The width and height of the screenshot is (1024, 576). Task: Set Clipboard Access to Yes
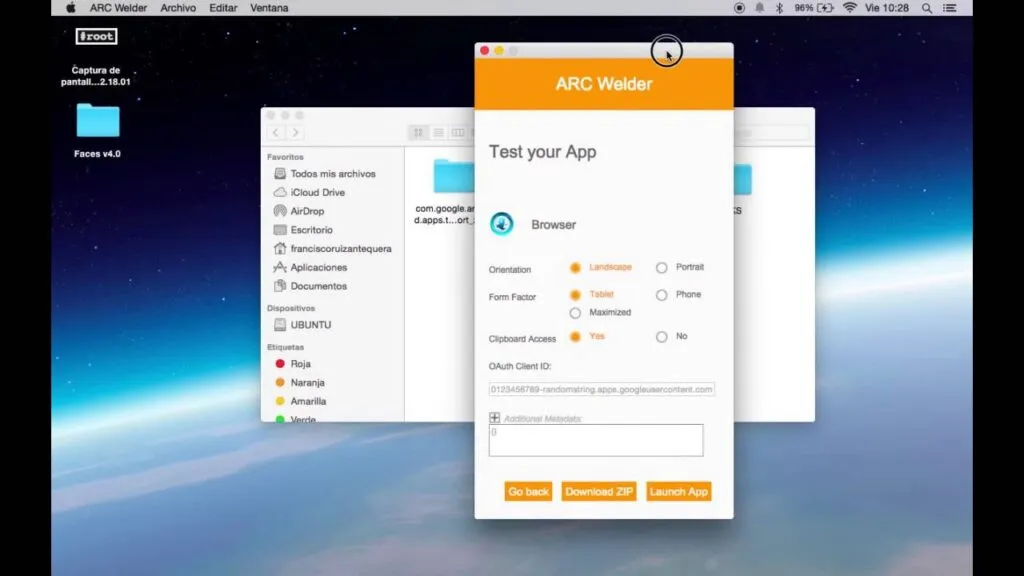[x=575, y=337]
